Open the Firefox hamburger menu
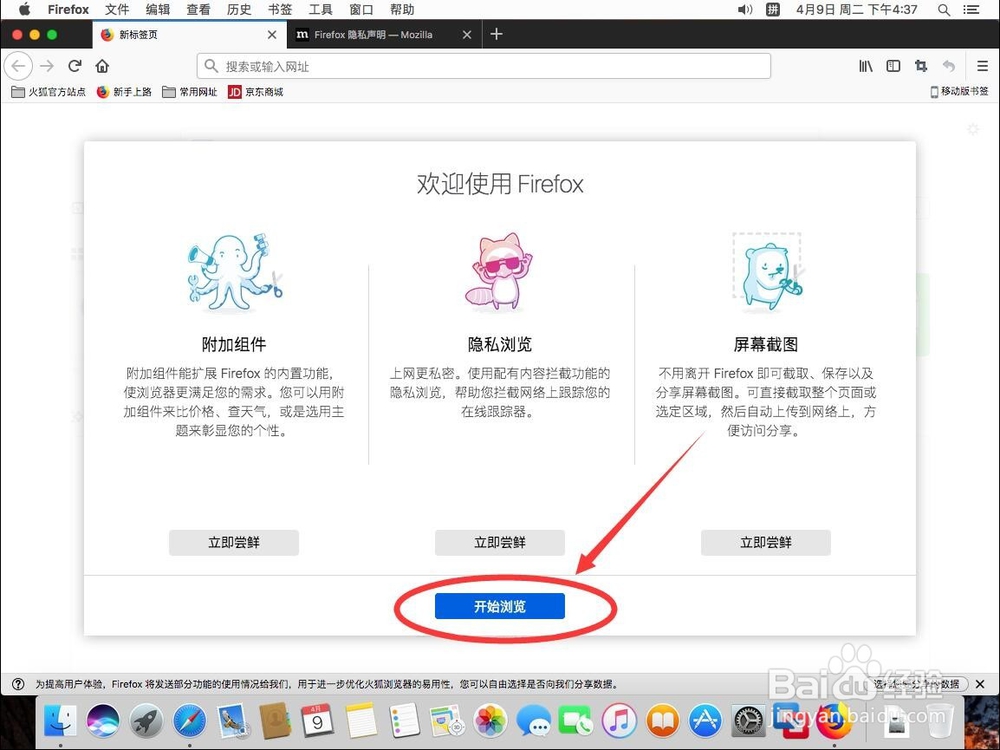 (x=982, y=66)
